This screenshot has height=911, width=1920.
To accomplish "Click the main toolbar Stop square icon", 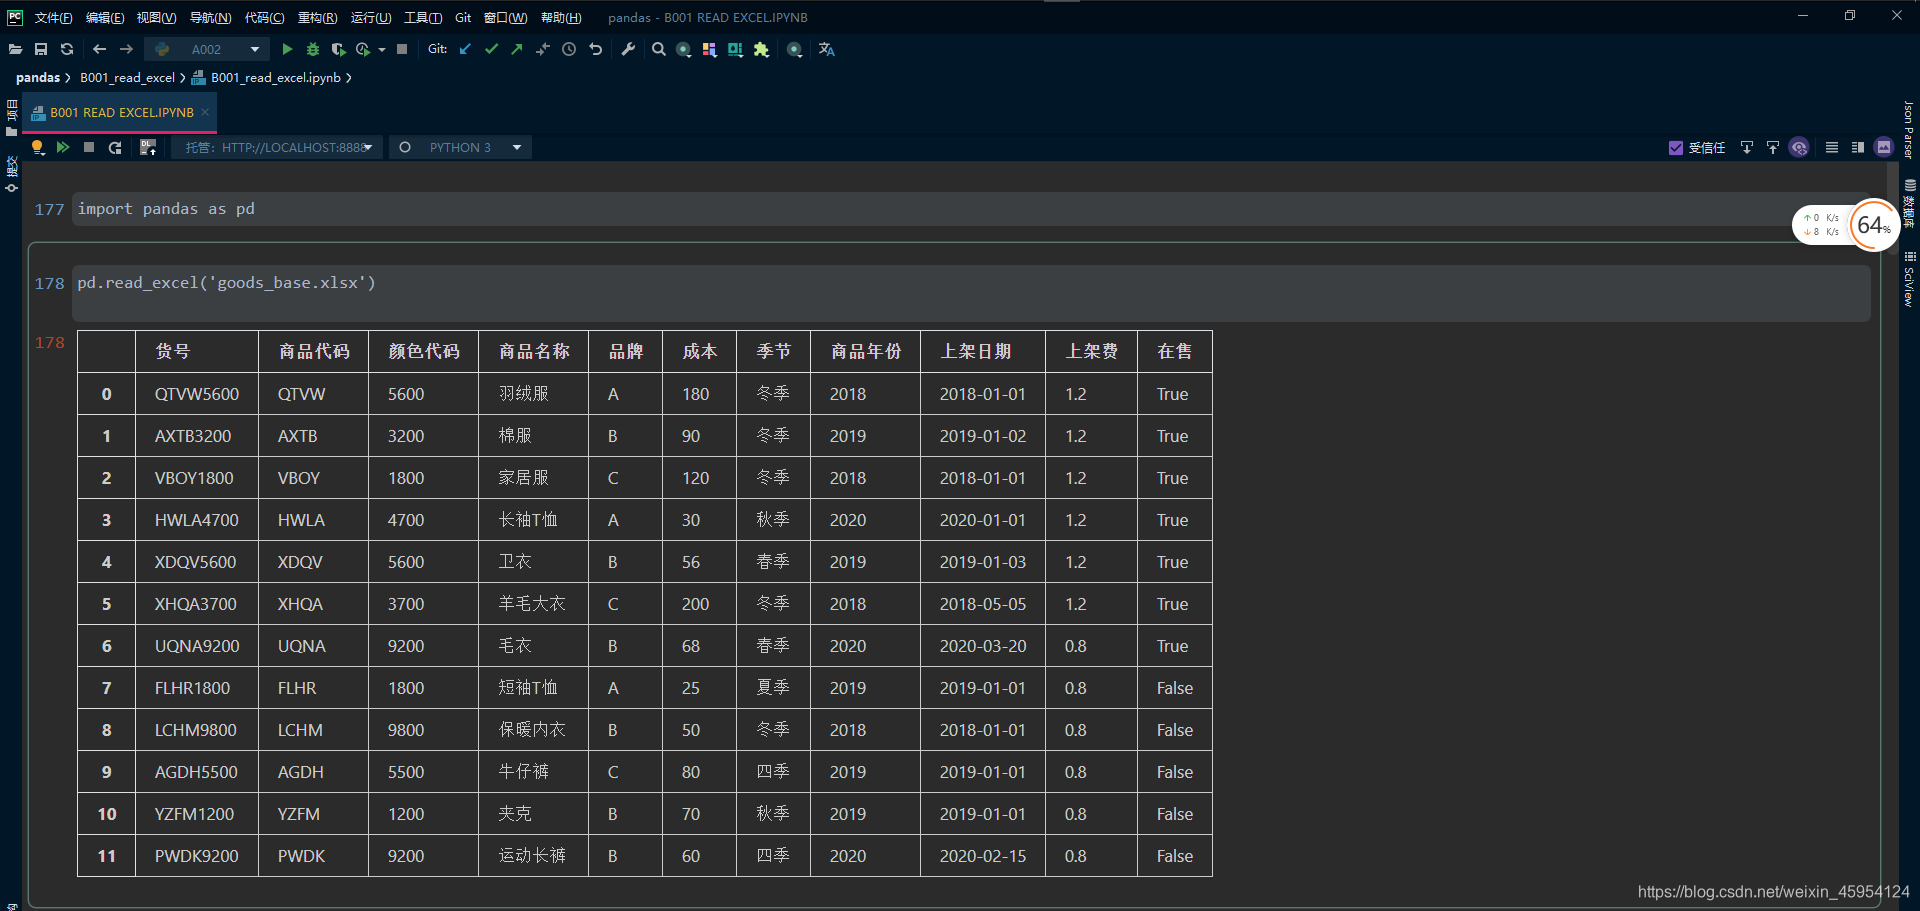I will tap(402, 49).
